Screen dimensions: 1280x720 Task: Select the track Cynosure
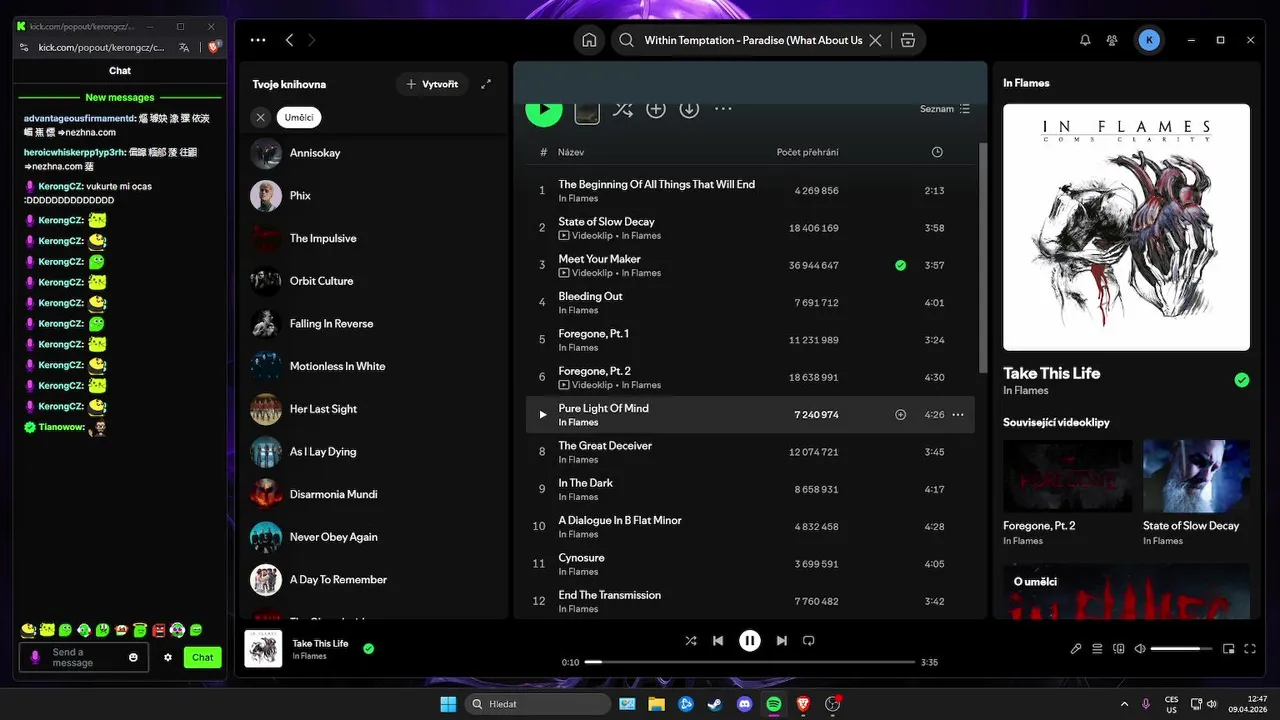(581, 558)
